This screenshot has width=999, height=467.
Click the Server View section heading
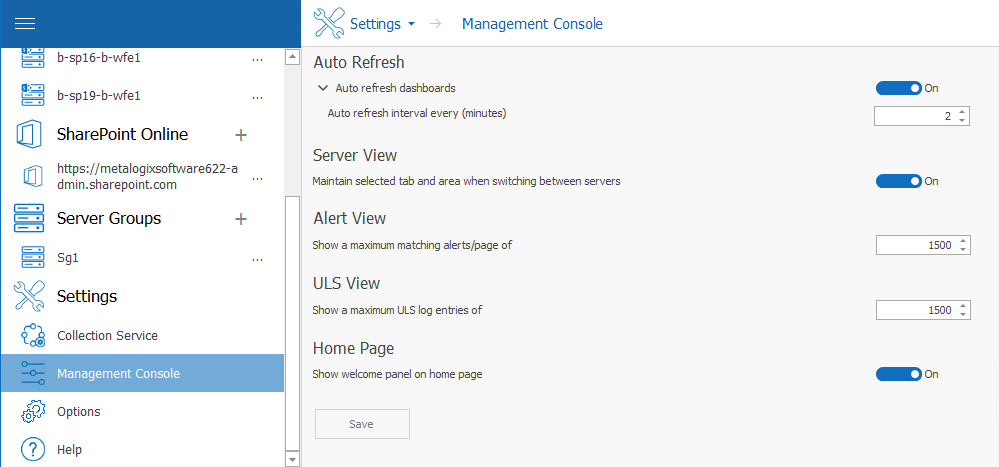point(355,155)
